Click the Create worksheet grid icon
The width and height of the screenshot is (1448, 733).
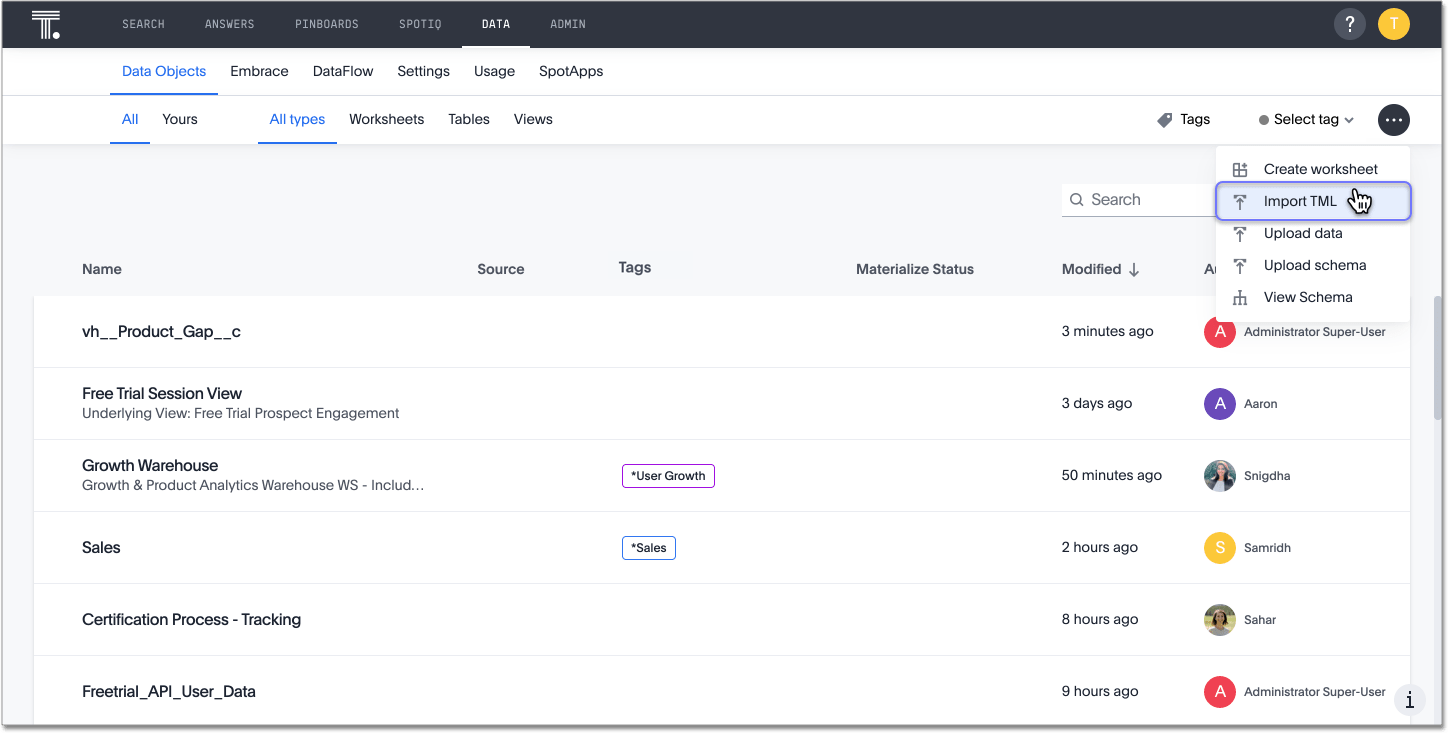coord(1240,169)
